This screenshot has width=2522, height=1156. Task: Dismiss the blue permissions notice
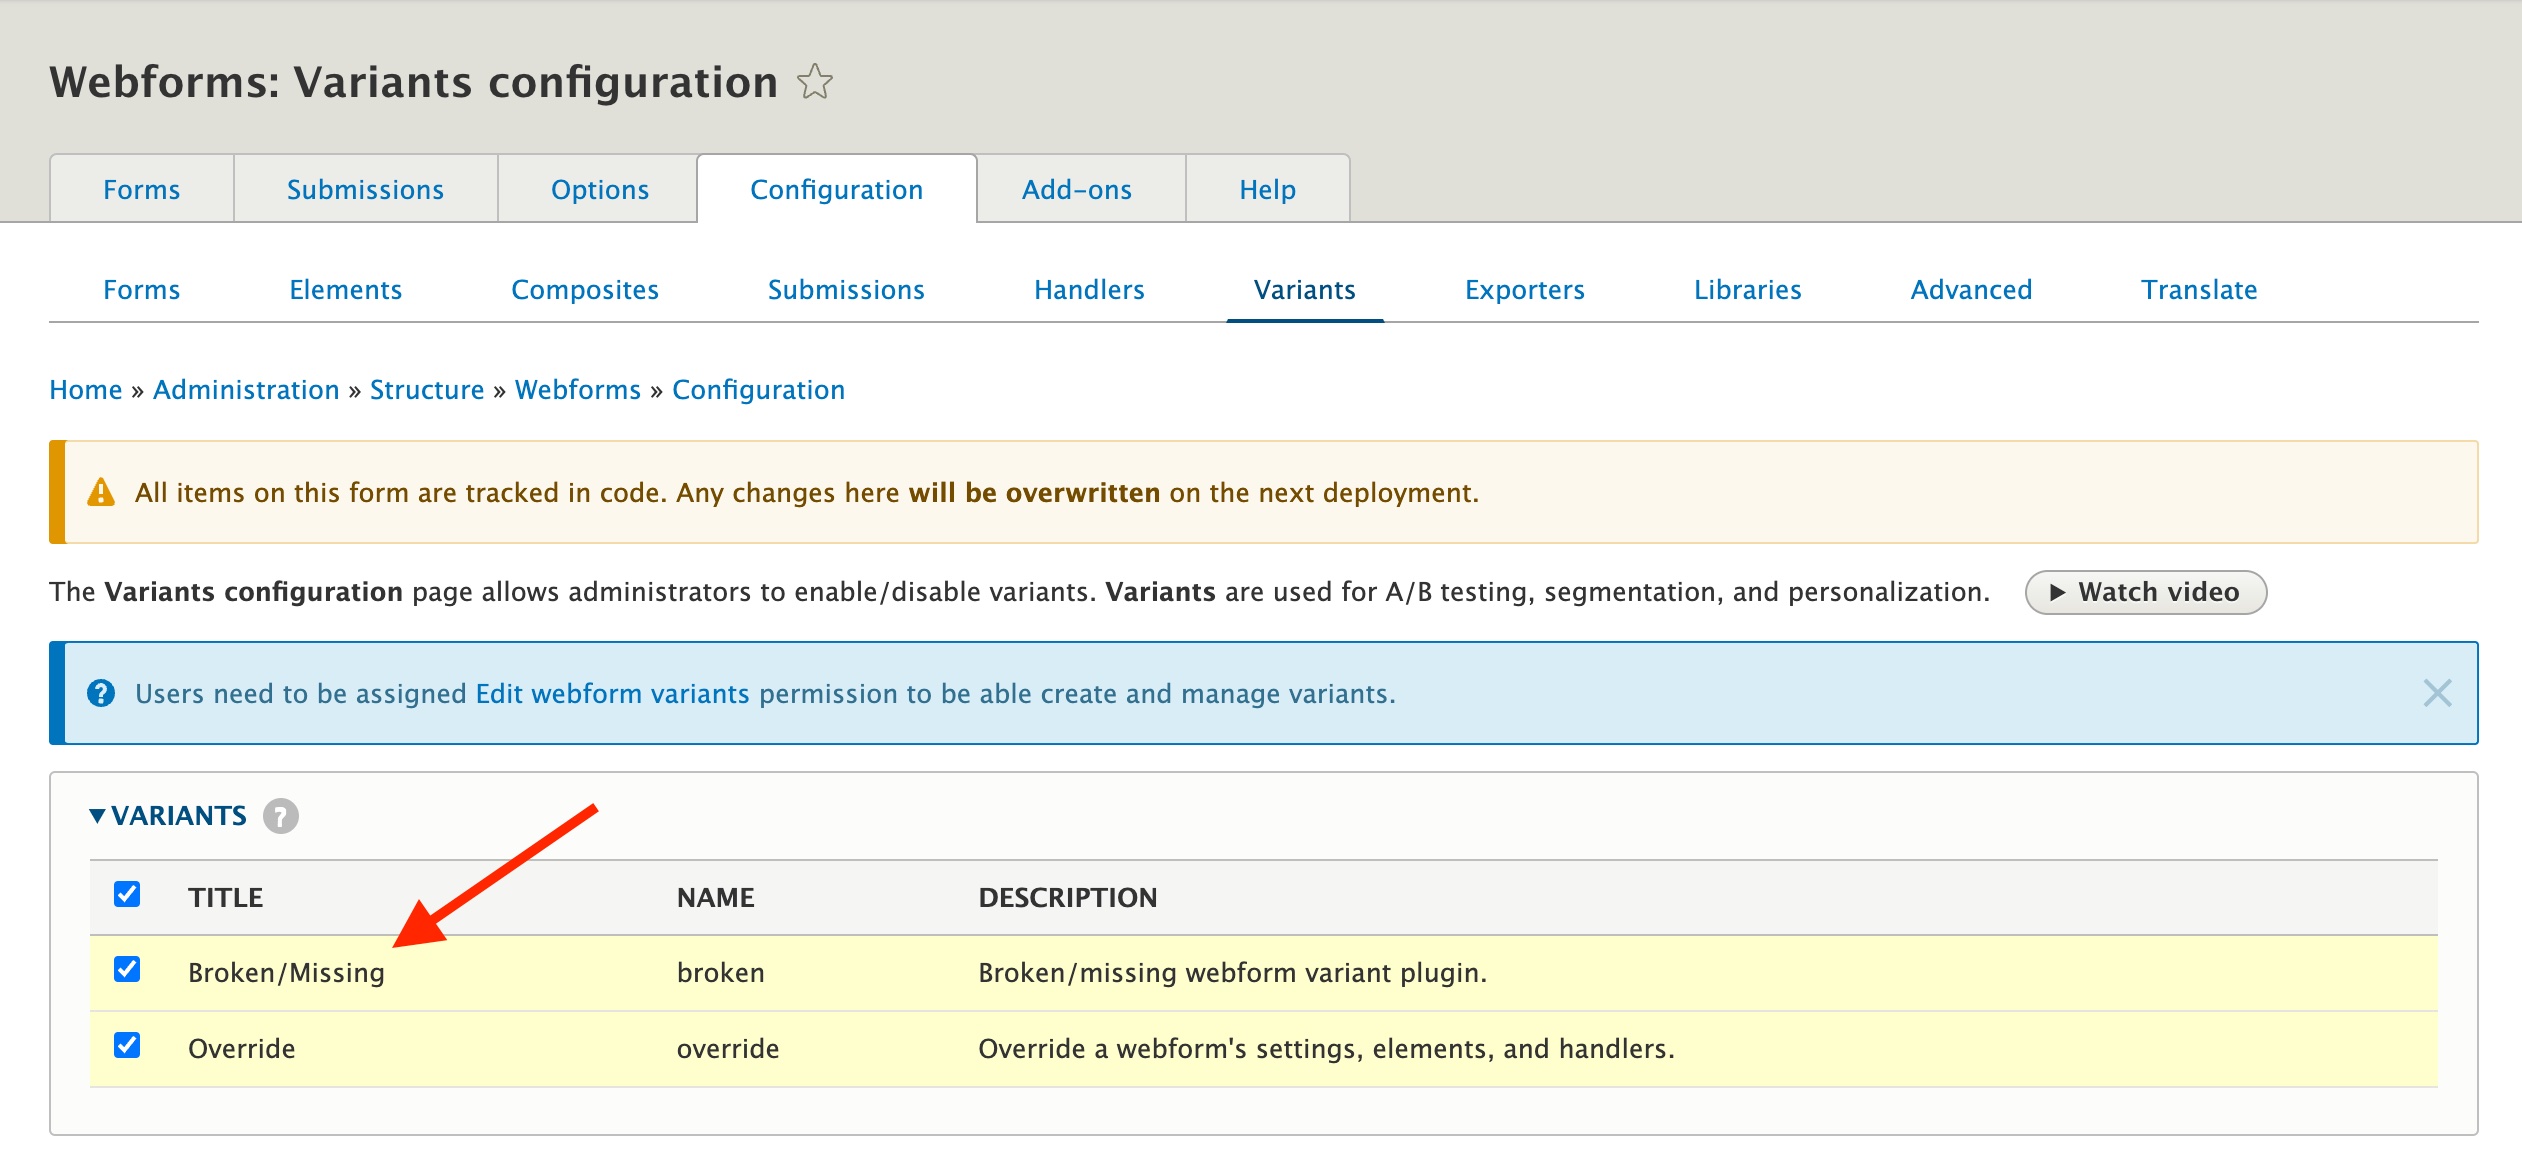[2437, 692]
